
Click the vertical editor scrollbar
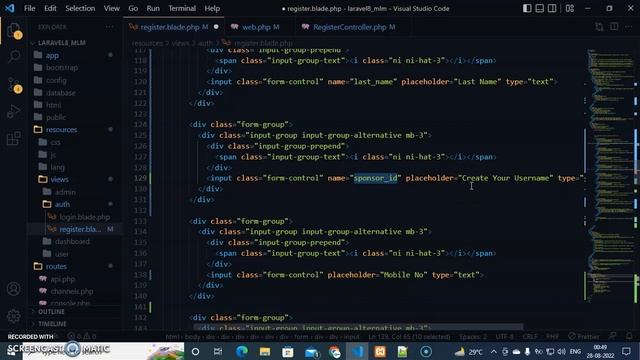tap(636, 188)
